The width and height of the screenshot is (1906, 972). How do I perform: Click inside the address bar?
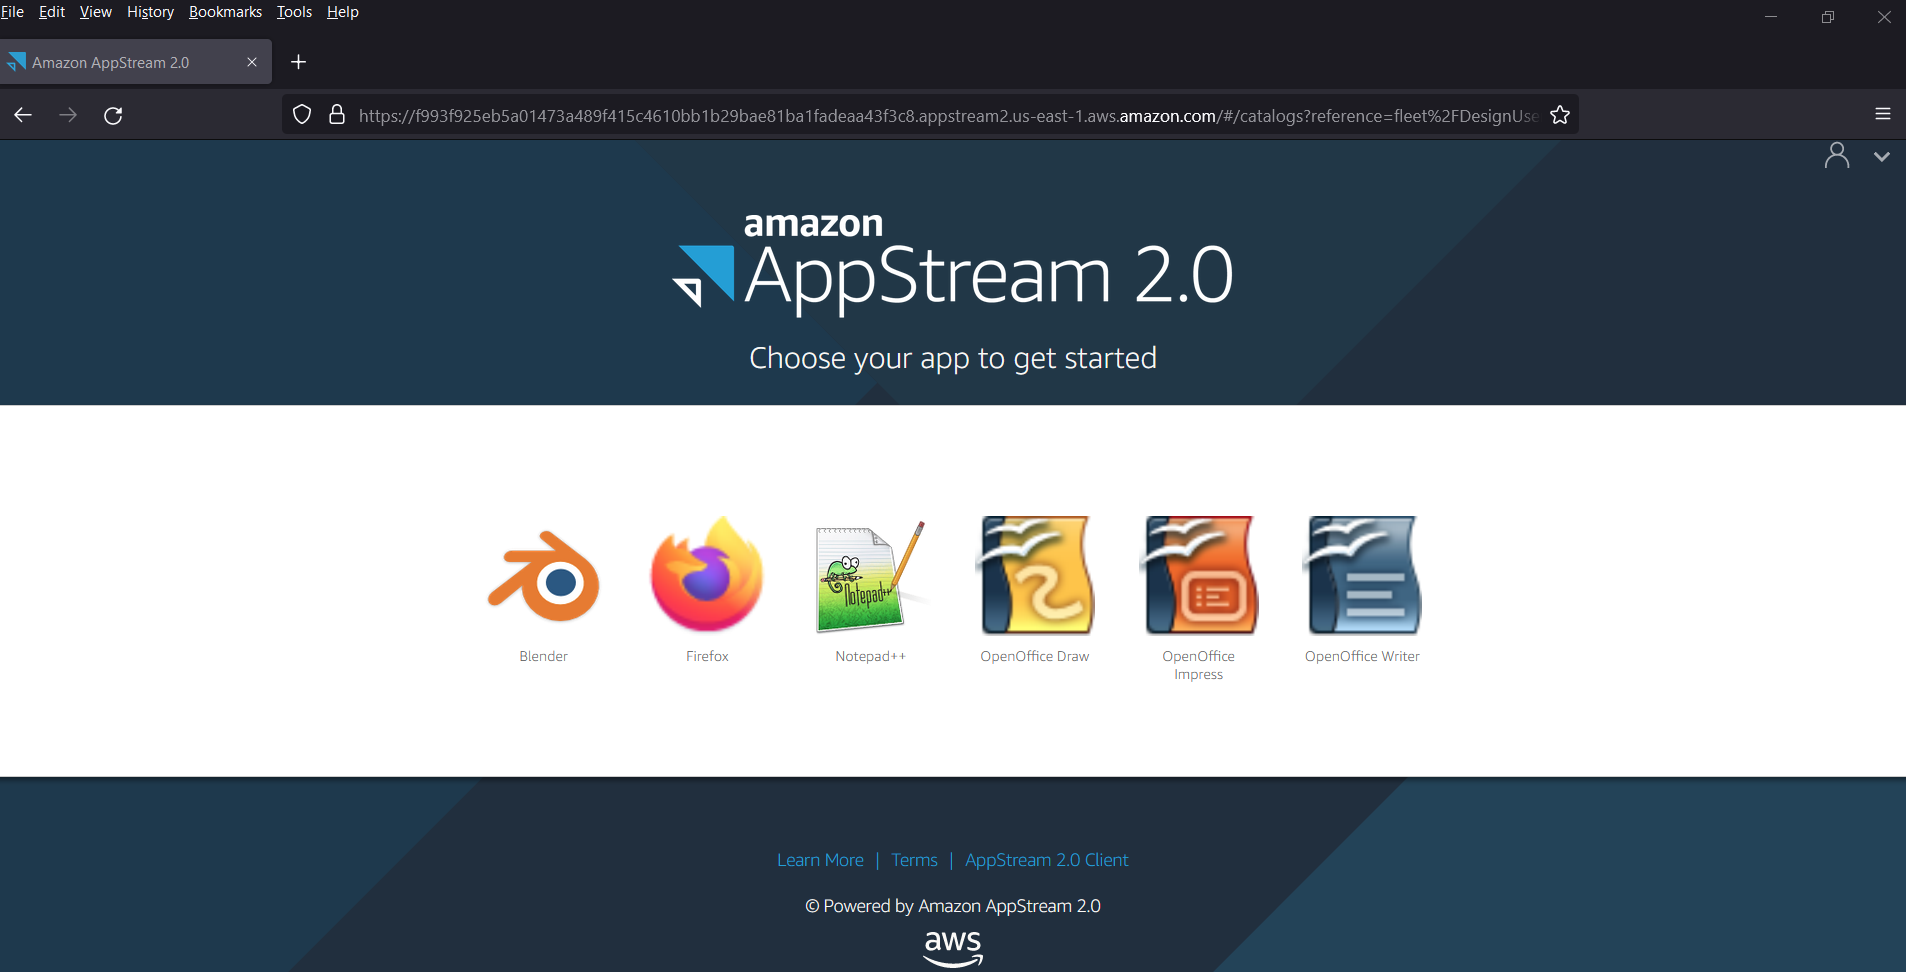(900, 115)
